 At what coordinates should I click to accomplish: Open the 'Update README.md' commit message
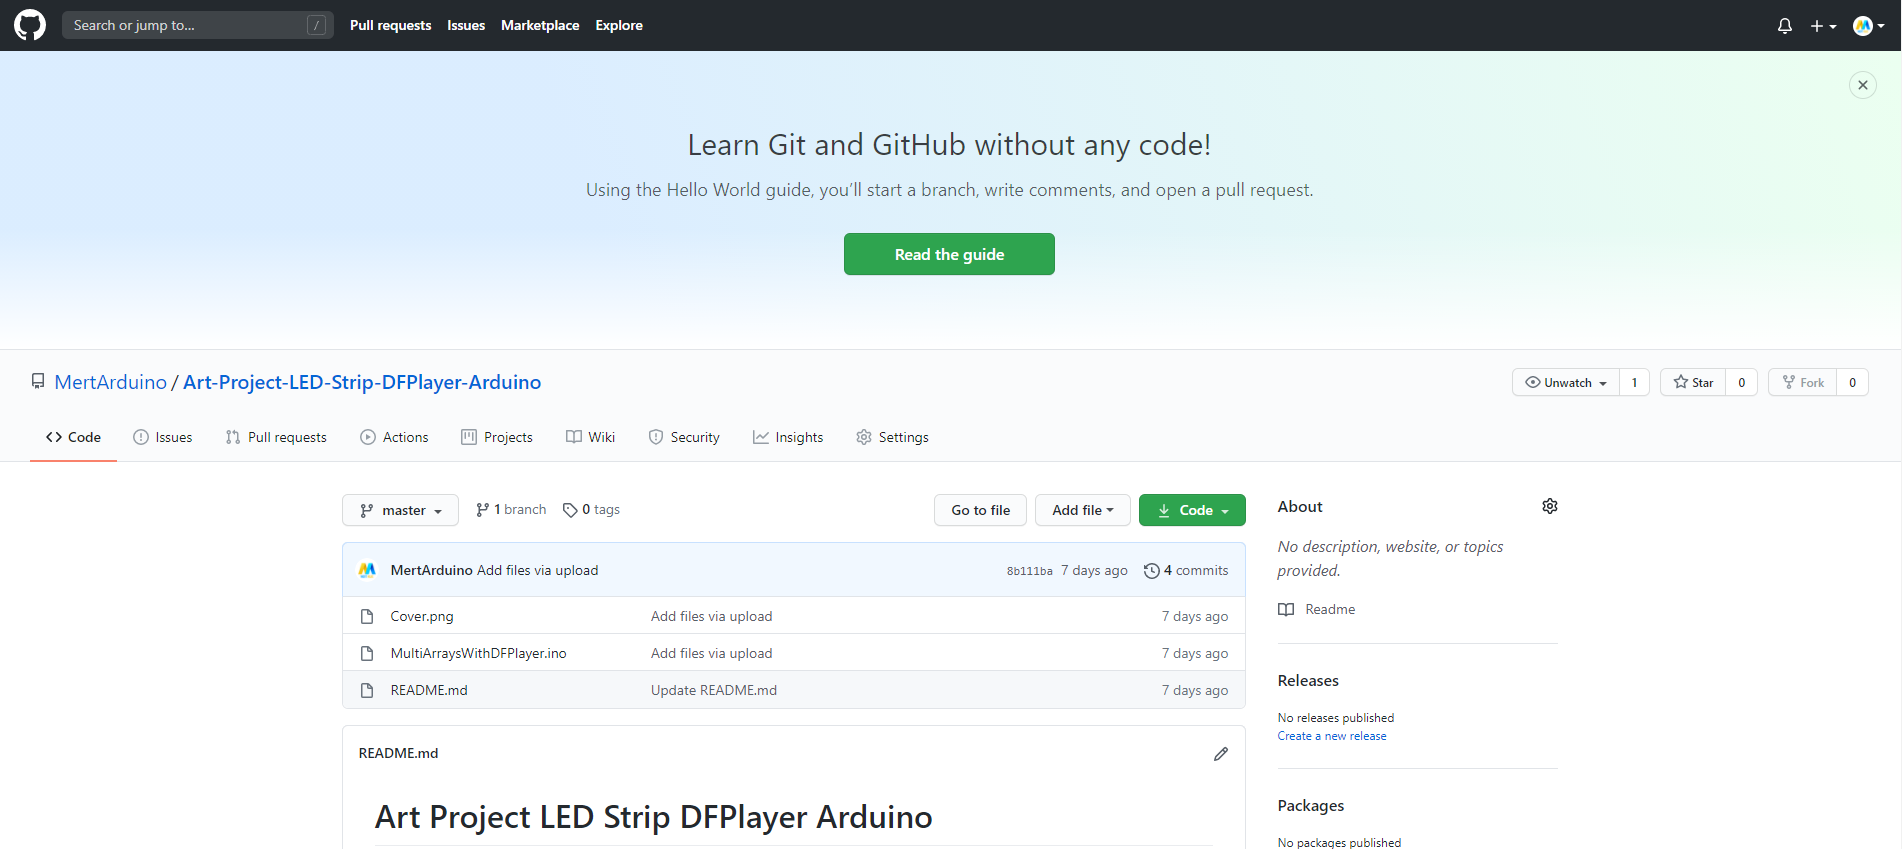(714, 690)
